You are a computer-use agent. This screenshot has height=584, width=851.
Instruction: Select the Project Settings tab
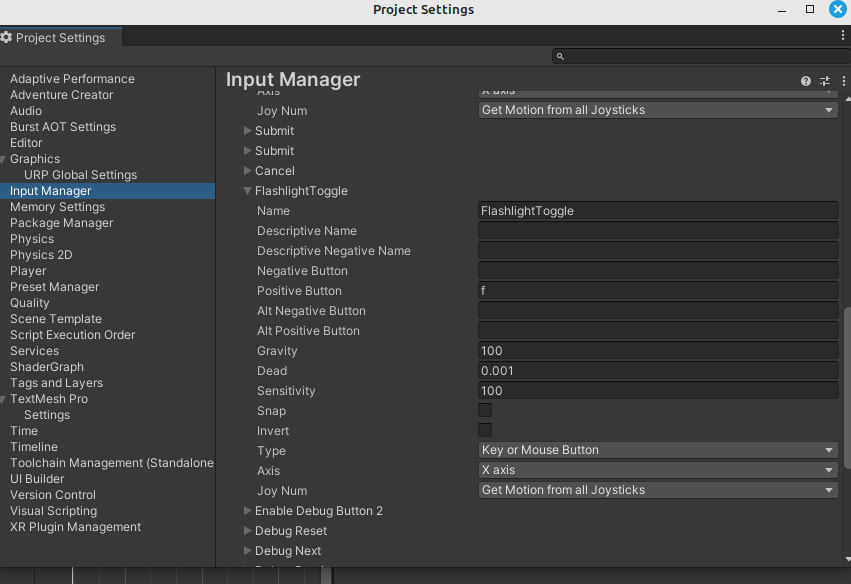pyautogui.click(x=60, y=37)
